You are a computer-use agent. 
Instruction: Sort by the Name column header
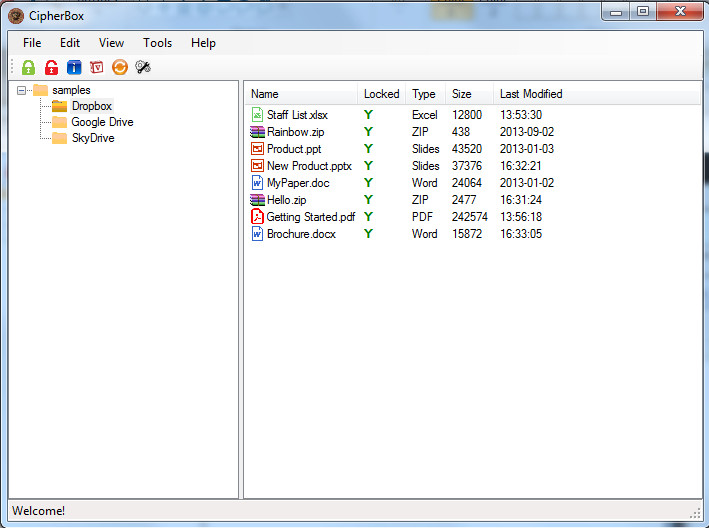pyautogui.click(x=301, y=94)
